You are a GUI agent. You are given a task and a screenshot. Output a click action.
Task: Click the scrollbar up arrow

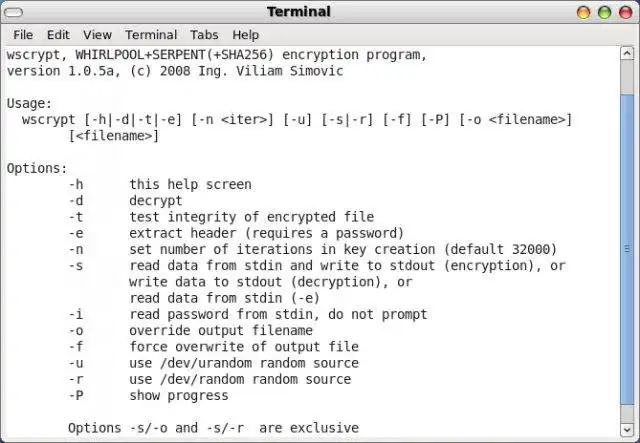[x=631, y=52]
